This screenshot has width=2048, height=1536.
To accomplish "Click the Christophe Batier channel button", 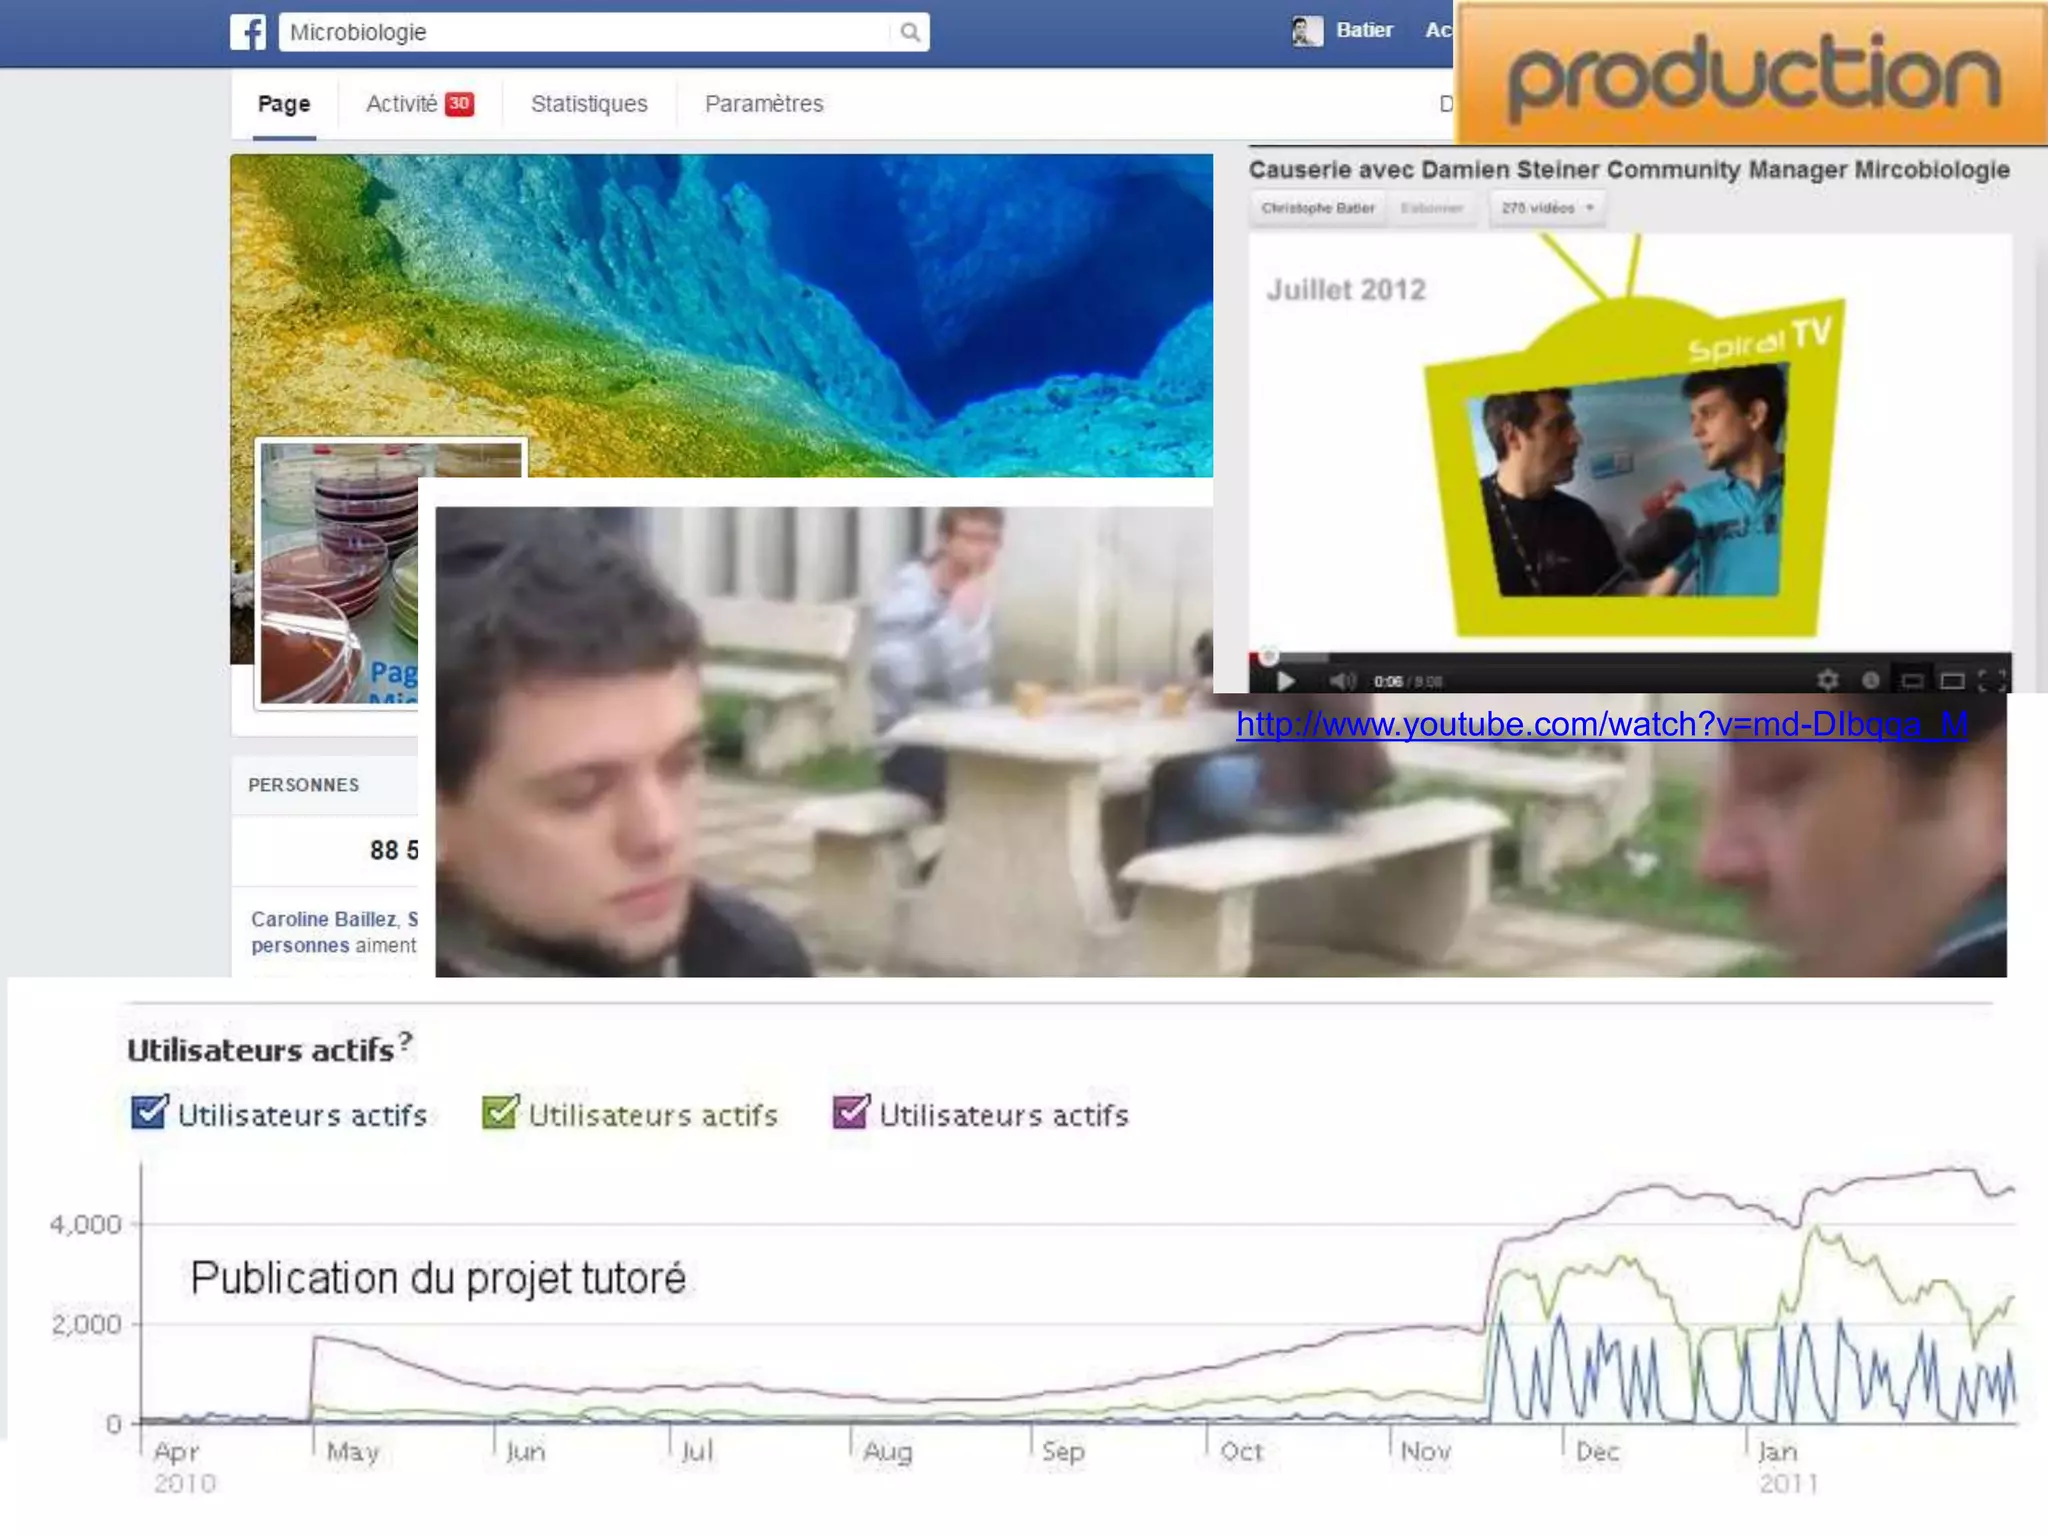I will click(x=1317, y=208).
